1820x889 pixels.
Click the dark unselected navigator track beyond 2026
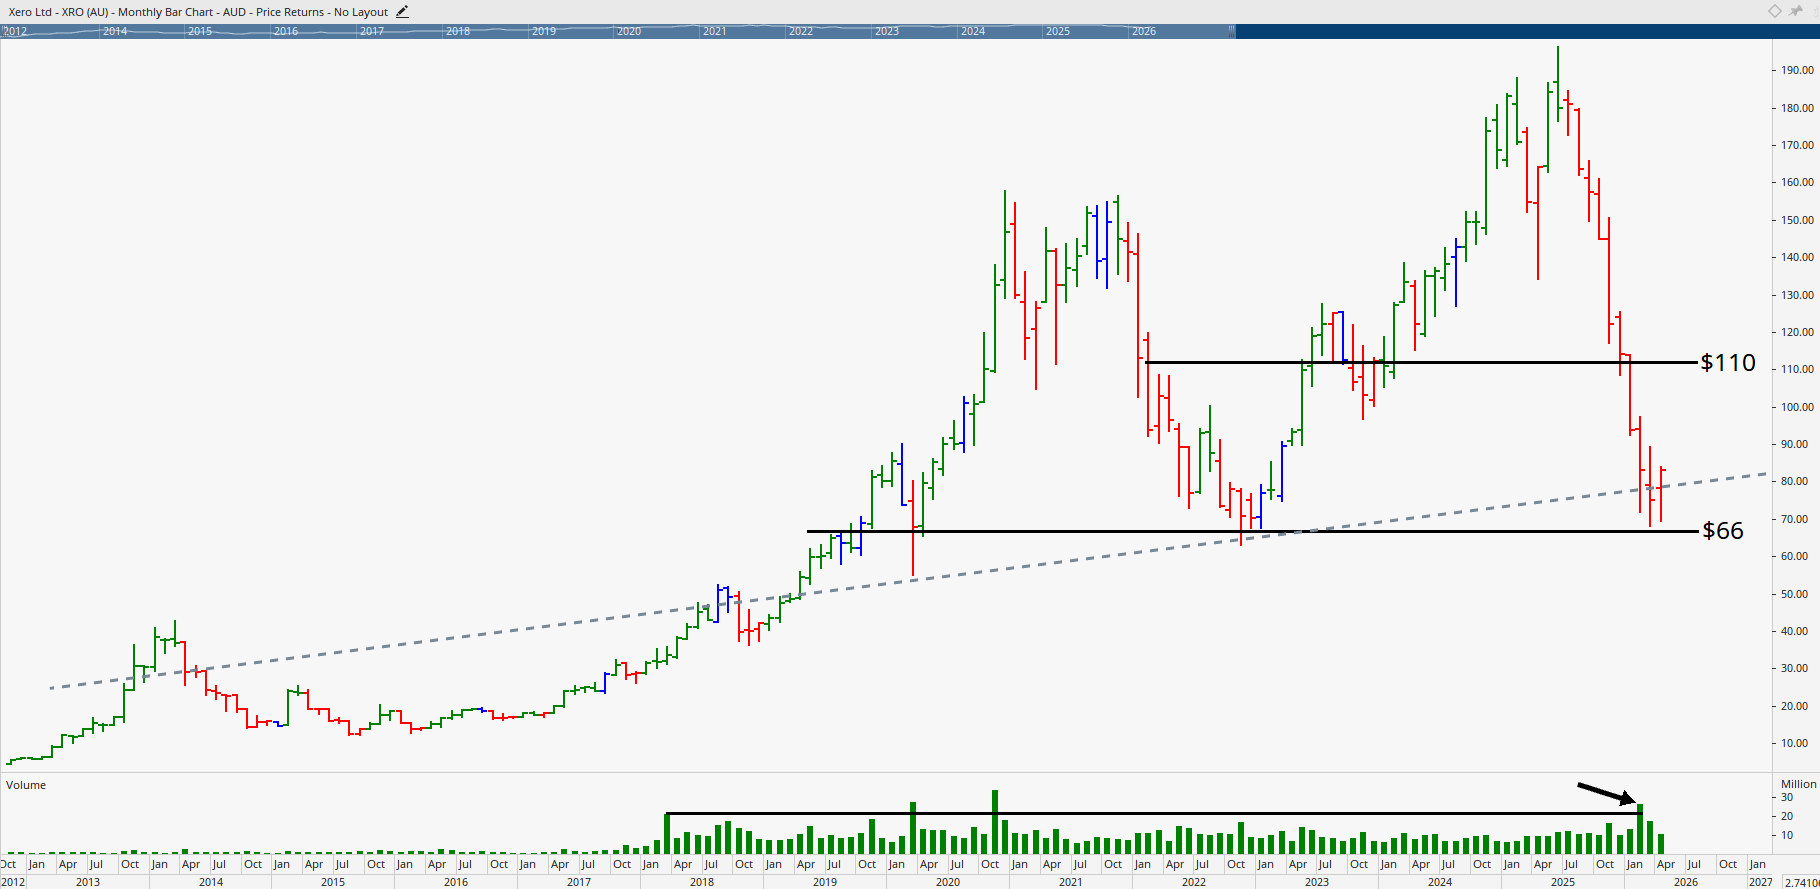click(1528, 31)
